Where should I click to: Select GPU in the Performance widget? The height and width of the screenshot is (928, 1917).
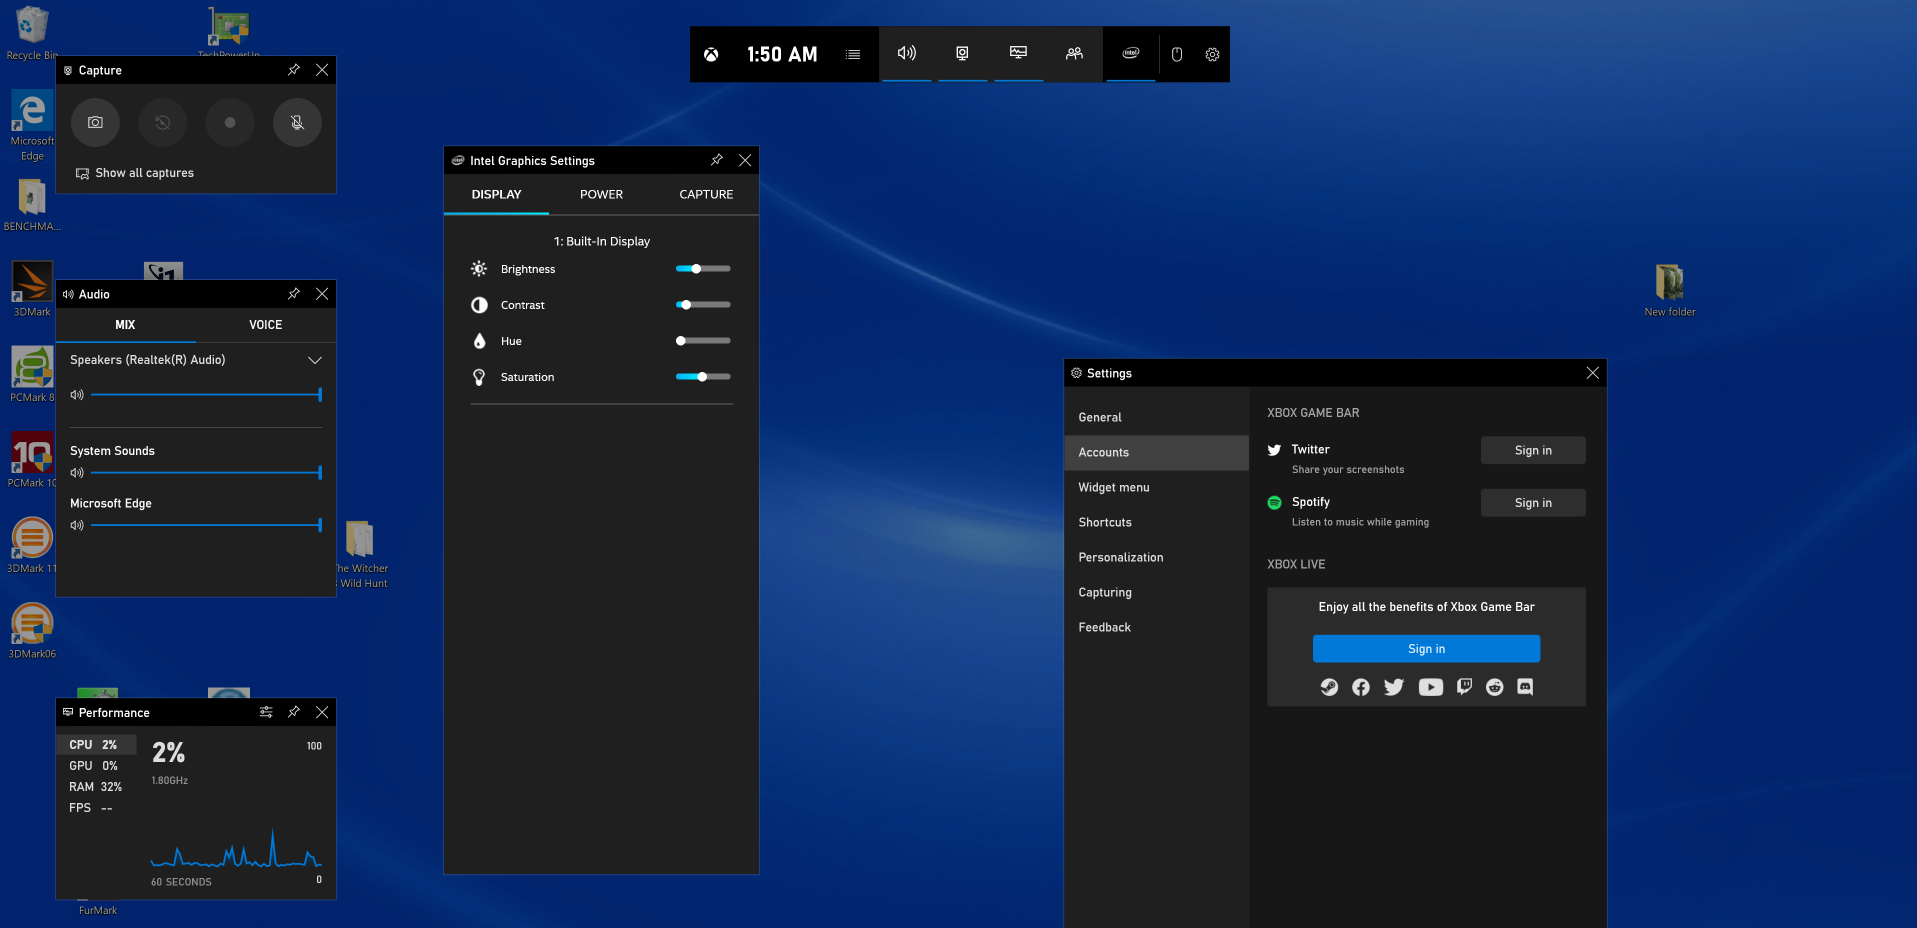[96, 766]
